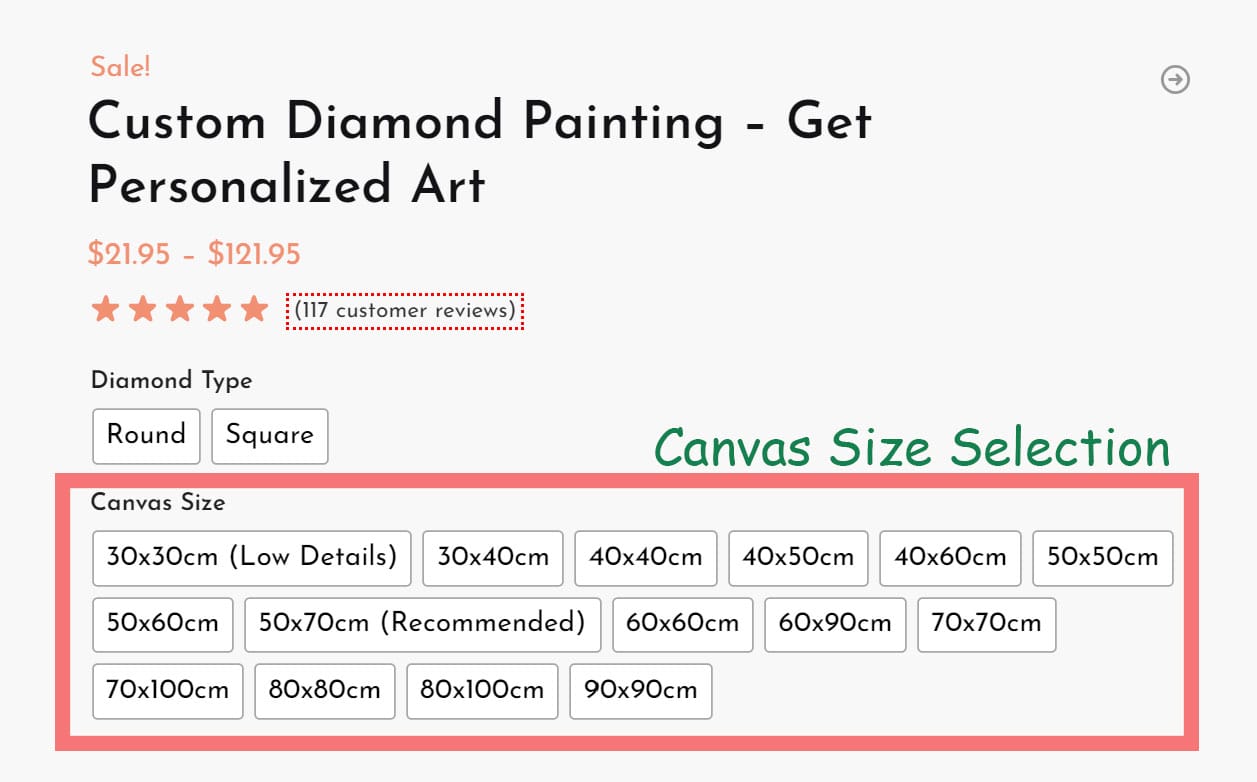Pick the 50x50cm canvas size
The height and width of the screenshot is (782, 1257).
[x=1102, y=558]
